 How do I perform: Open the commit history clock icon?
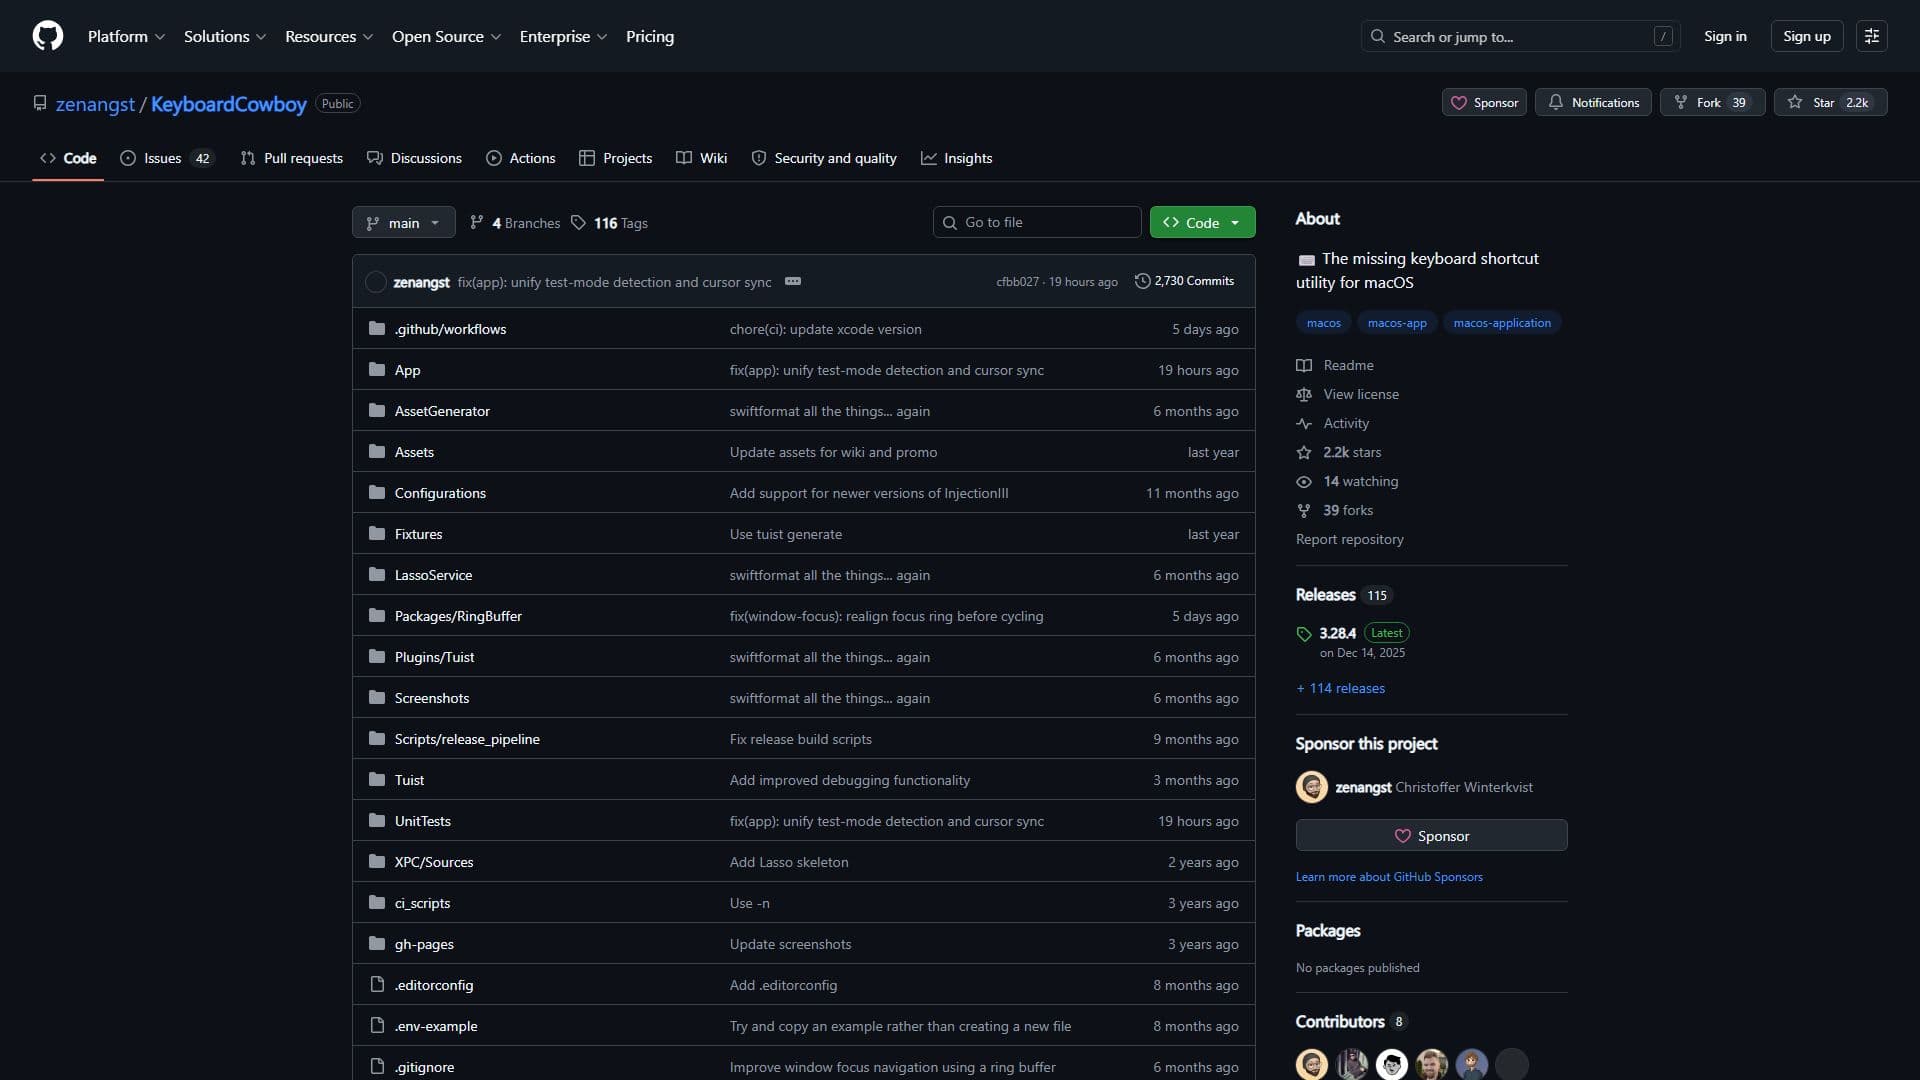(x=1142, y=282)
